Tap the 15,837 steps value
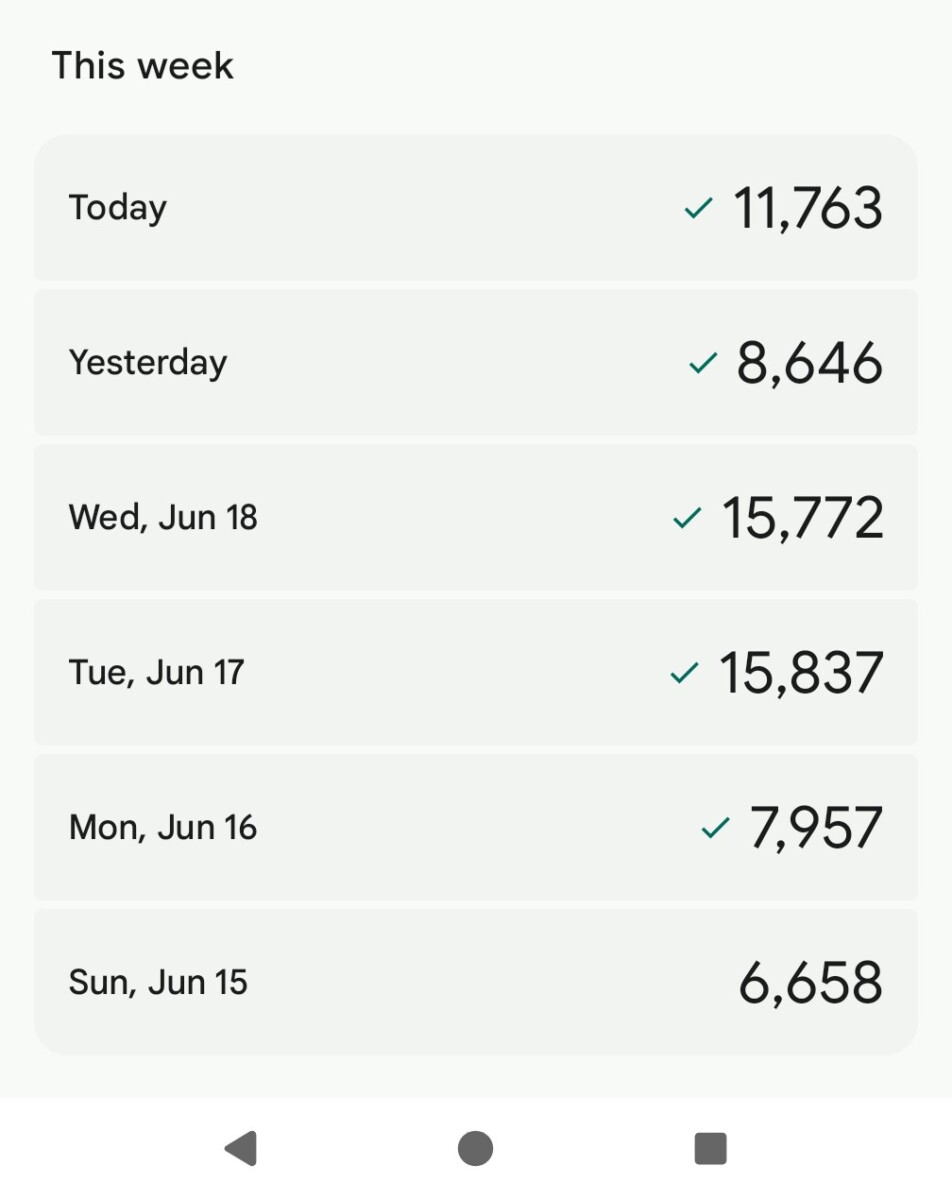This screenshot has height=1200, width=952. click(802, 673)
